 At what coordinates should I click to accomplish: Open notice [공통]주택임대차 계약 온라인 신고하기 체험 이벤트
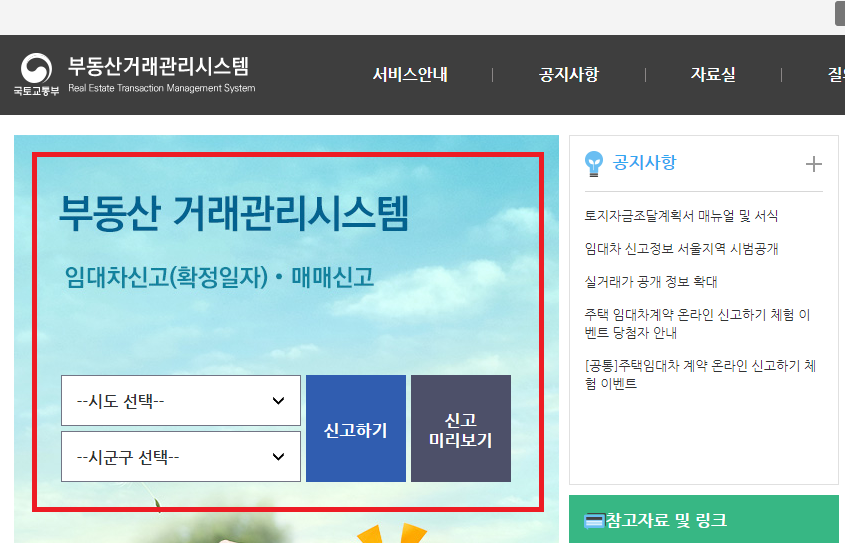[700, 374]
